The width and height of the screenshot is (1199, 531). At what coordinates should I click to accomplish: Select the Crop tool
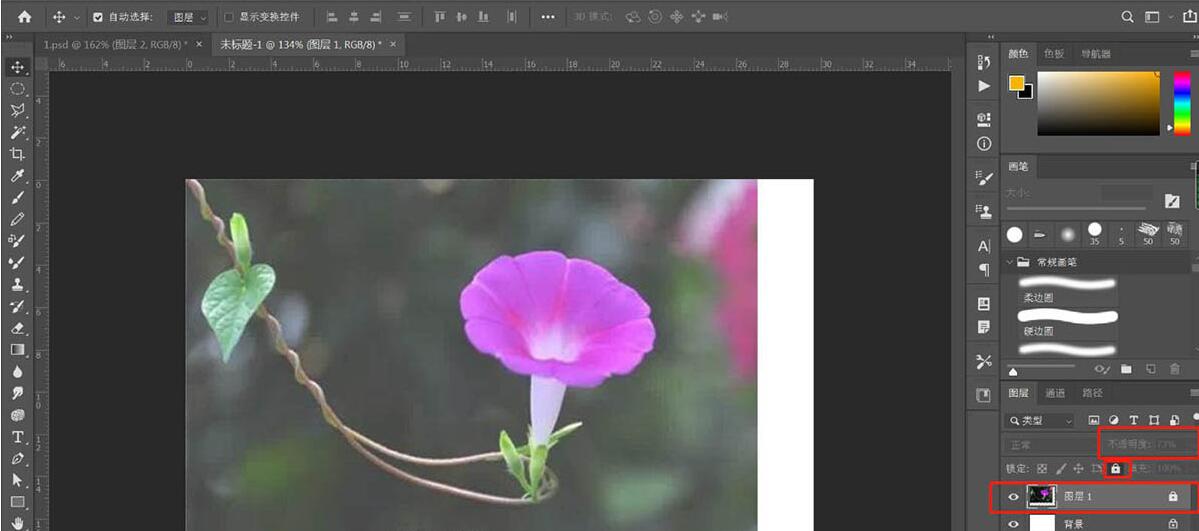pyautogui.click(x=17, y=154)
